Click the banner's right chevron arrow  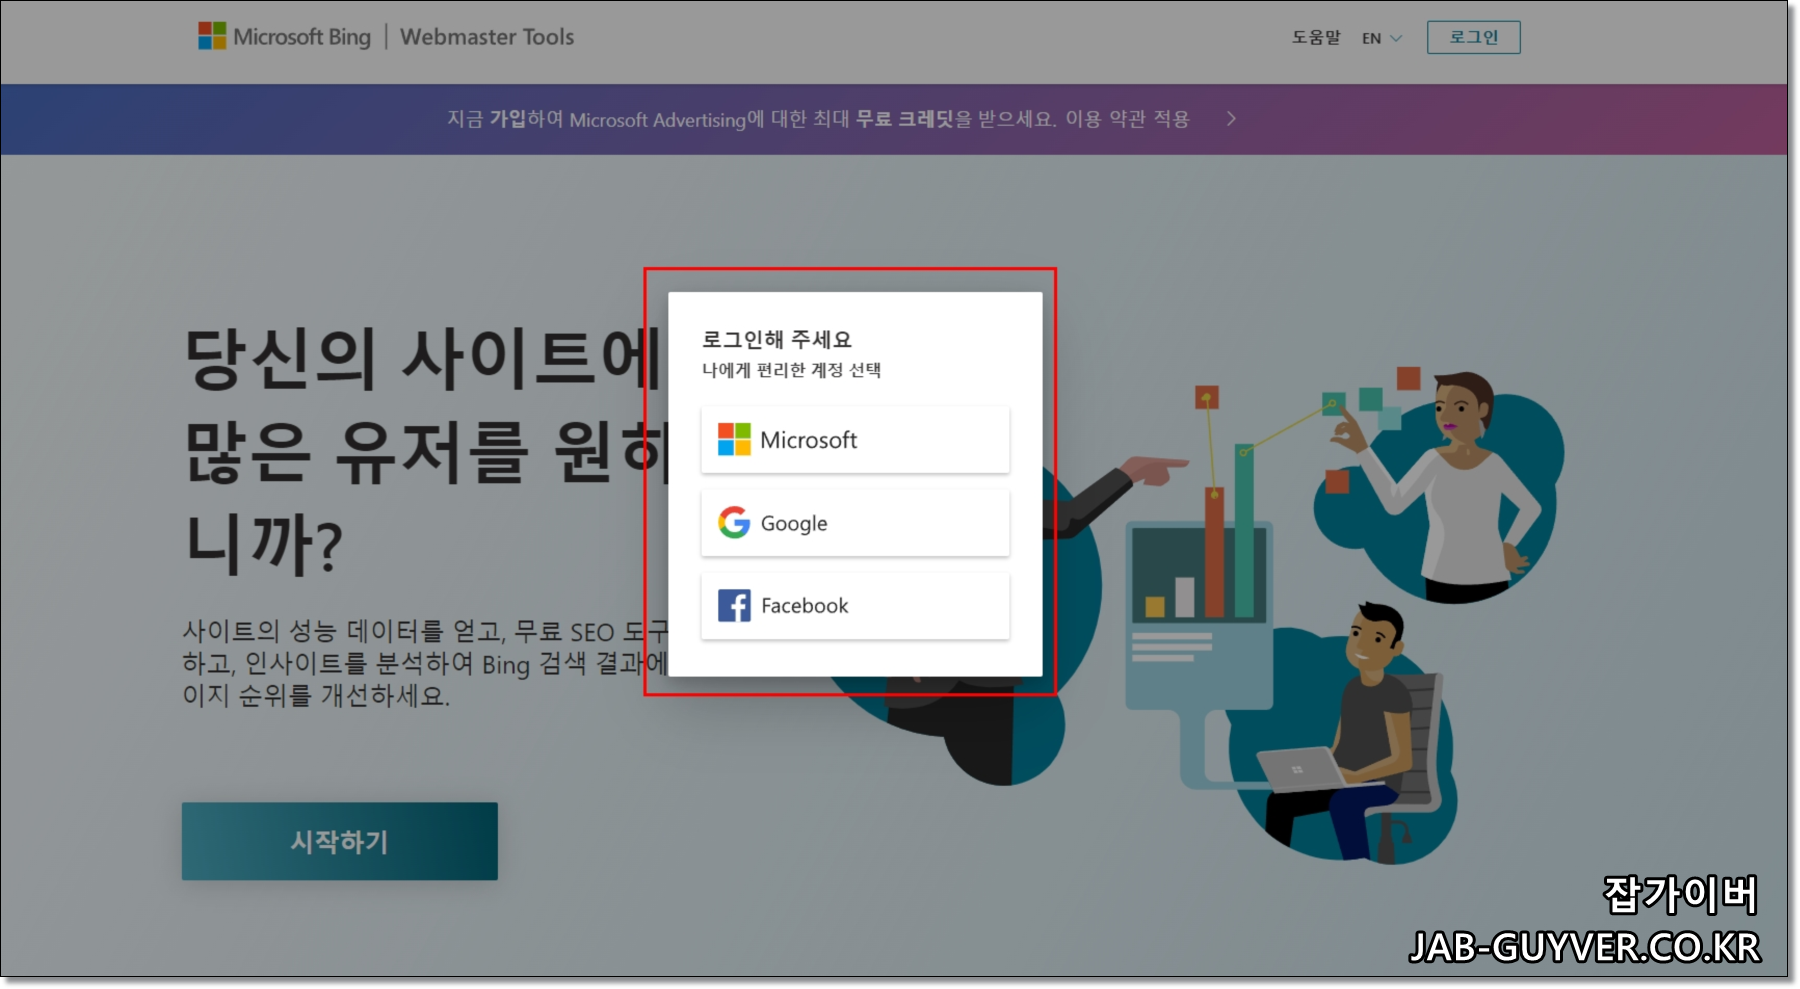1231,119
